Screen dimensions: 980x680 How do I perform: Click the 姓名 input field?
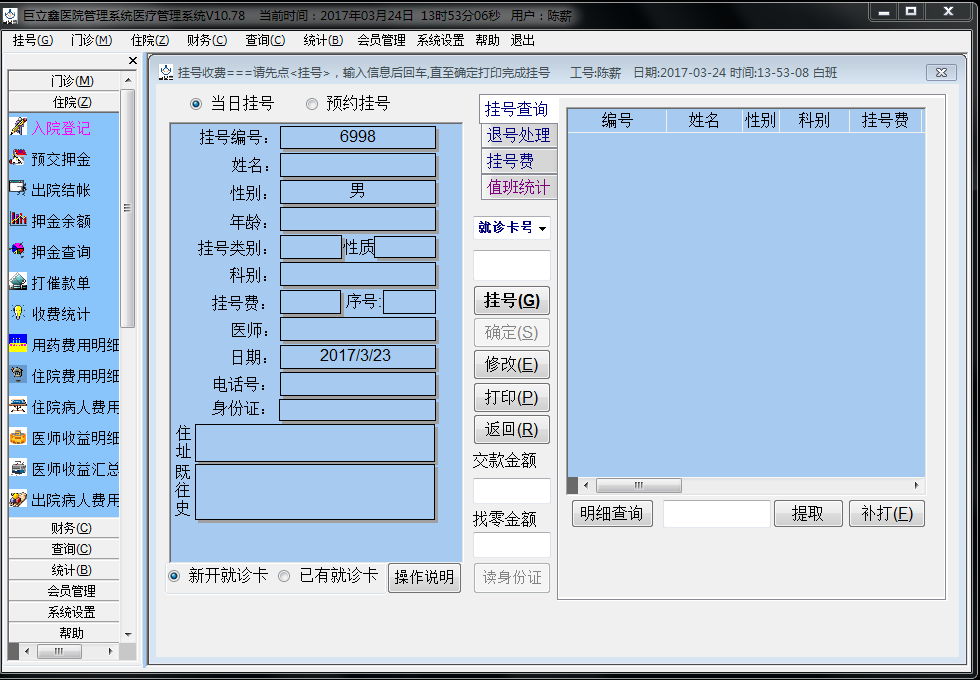tap(357, 164)
